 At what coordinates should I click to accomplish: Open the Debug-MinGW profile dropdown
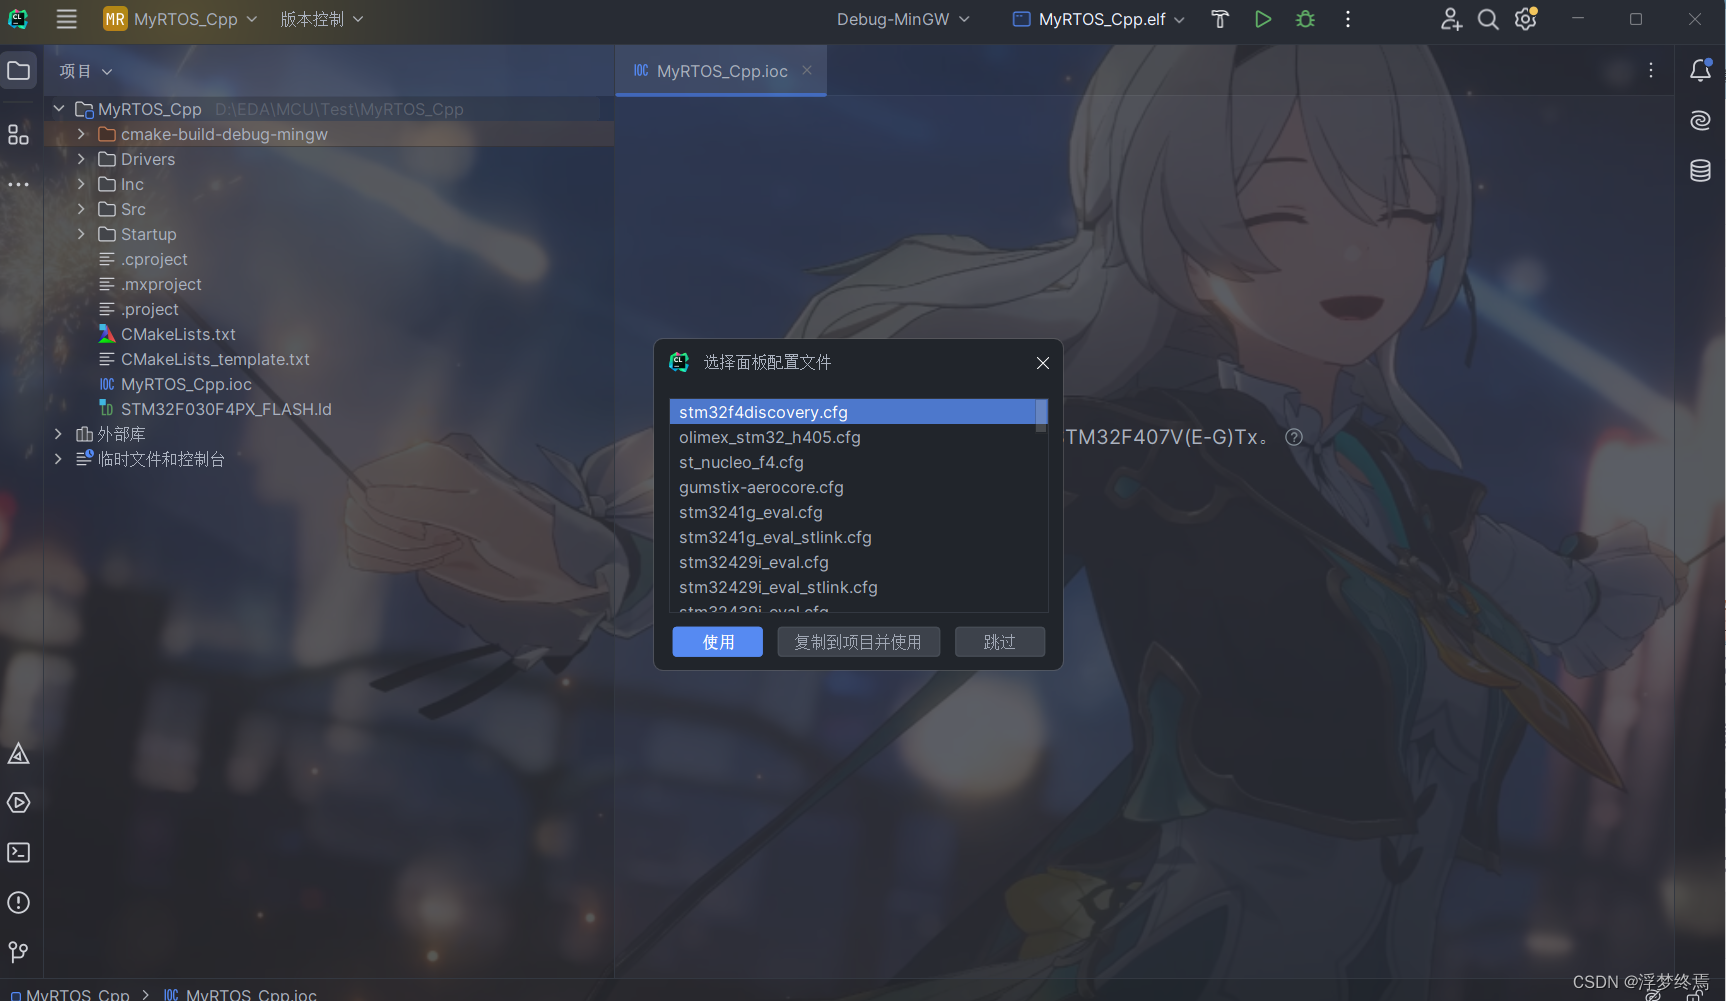pyautogui.click(x=903, y=19)
